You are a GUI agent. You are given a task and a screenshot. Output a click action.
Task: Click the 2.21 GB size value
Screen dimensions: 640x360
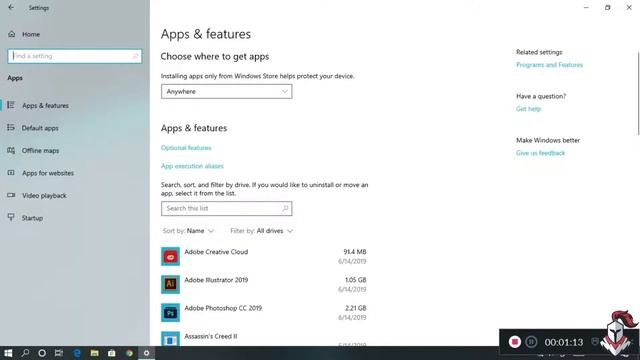(356, 308)
